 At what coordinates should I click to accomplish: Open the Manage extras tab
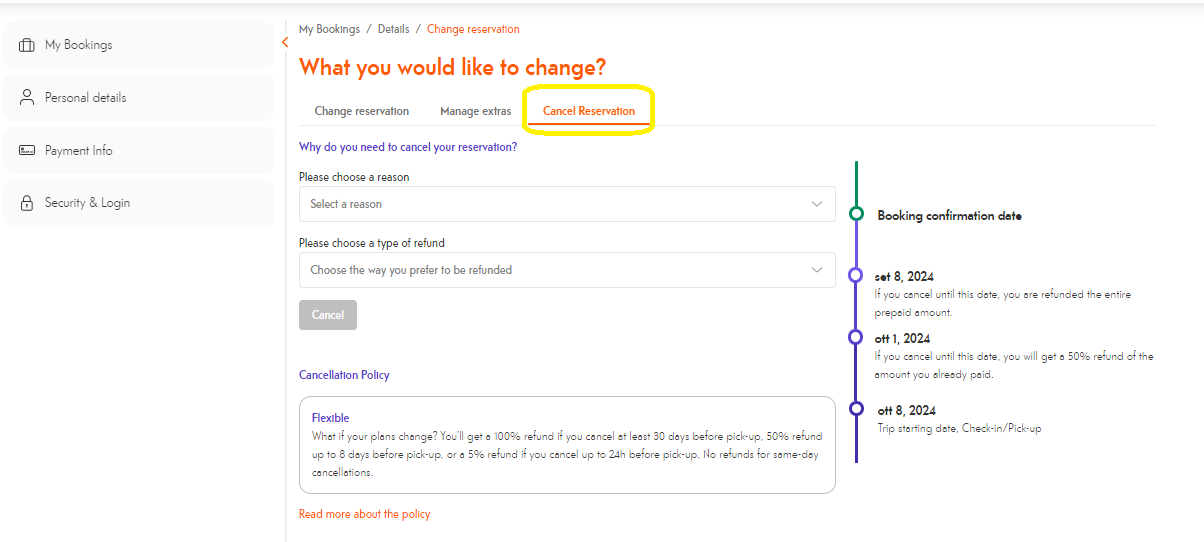pyautogui.click(x=475, y=111)
